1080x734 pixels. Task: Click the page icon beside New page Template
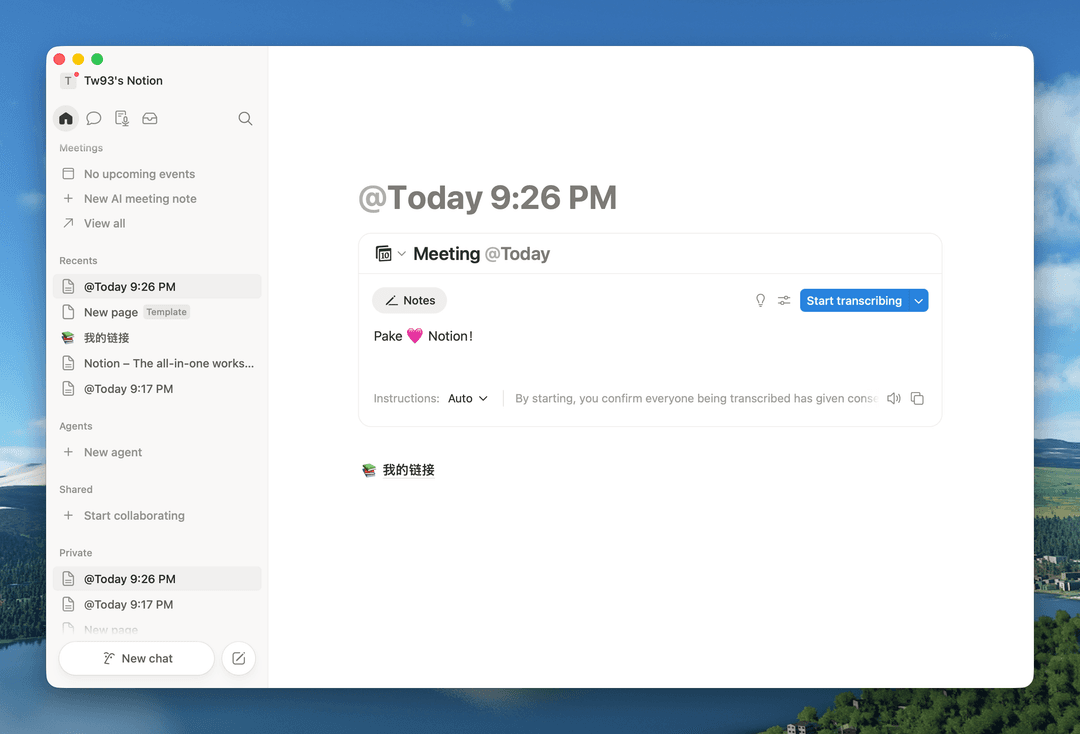68,312
